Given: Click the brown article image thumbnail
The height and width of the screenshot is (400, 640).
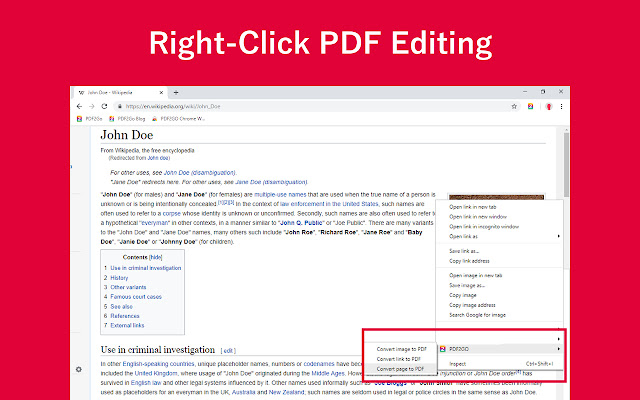Looking at the screenshot, I should tap(496, 197).
